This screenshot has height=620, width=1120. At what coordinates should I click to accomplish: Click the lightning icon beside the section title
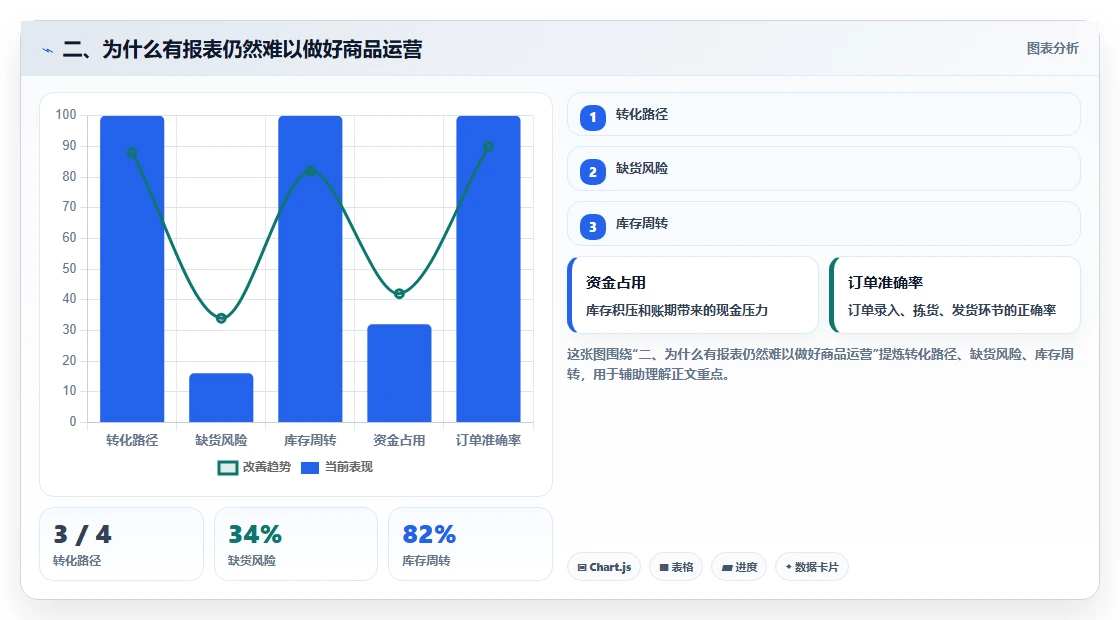48,50
